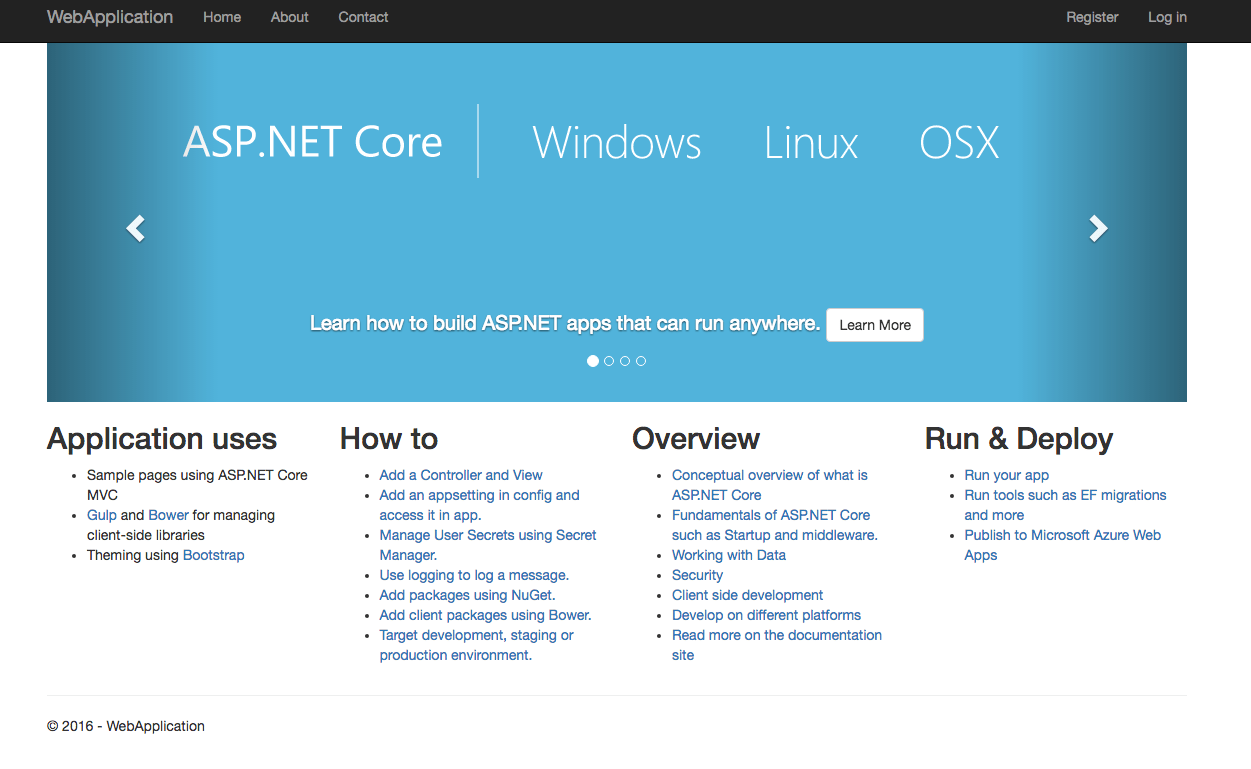Click Sample pages using ASP.NET Core MVC
The height and width of the screenshot is (769, 1251).
point(197,485)
